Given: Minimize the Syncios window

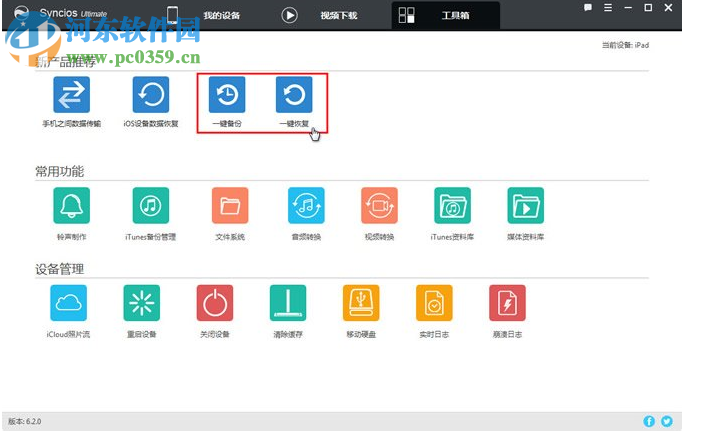Looking at the screenshot, I should pos(628,8).
